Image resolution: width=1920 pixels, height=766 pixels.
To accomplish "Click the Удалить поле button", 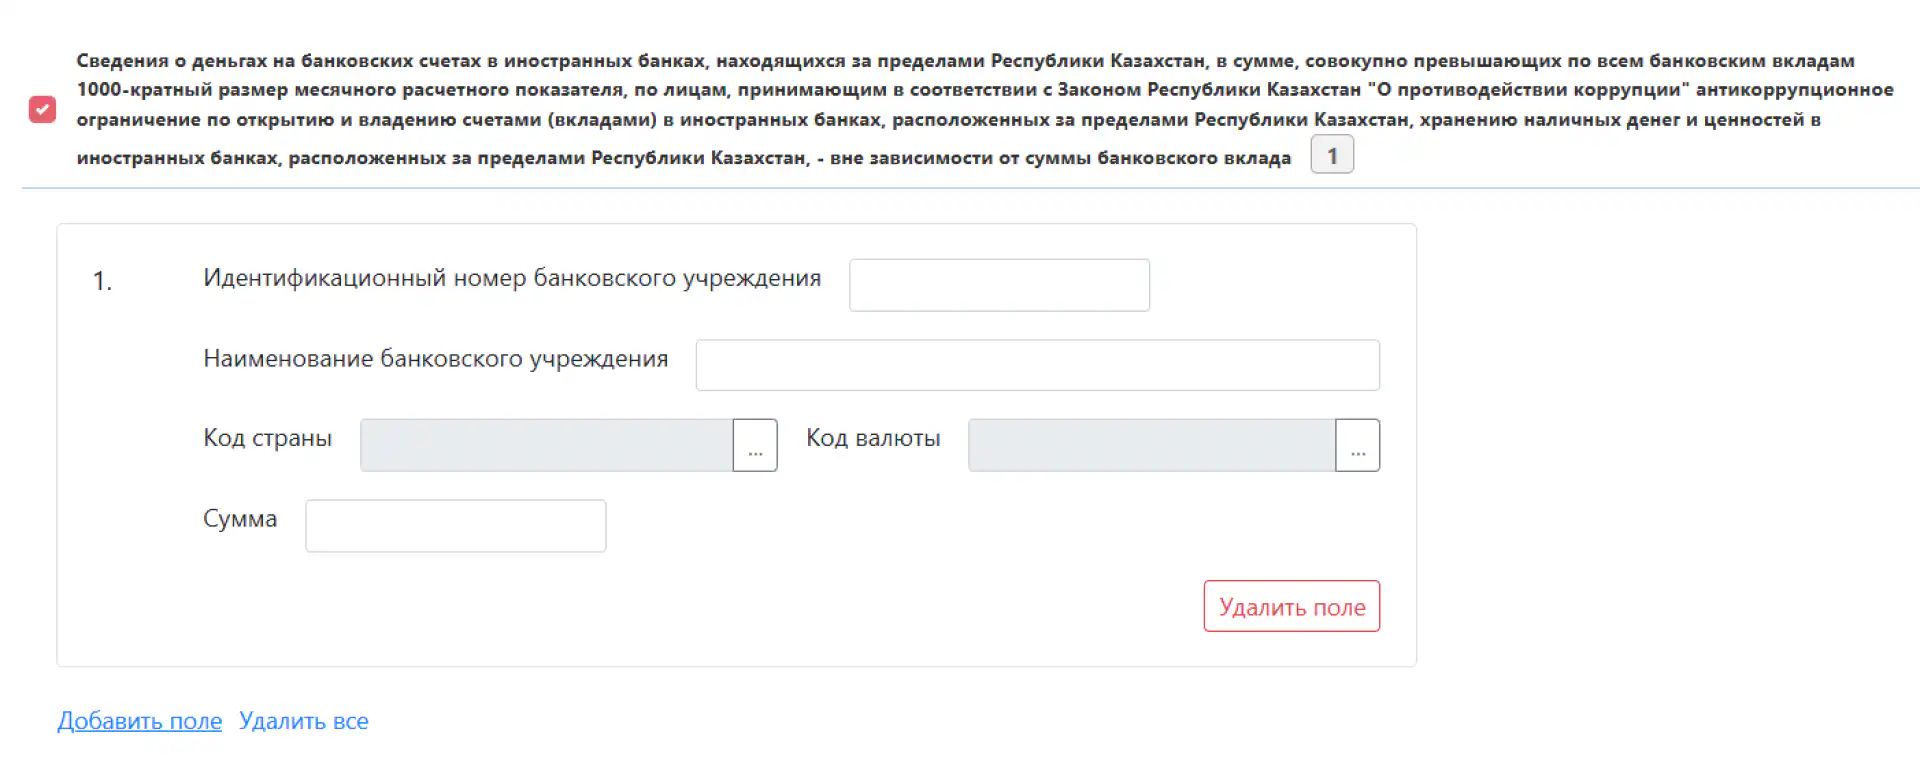I will (x=1292, y=606).
